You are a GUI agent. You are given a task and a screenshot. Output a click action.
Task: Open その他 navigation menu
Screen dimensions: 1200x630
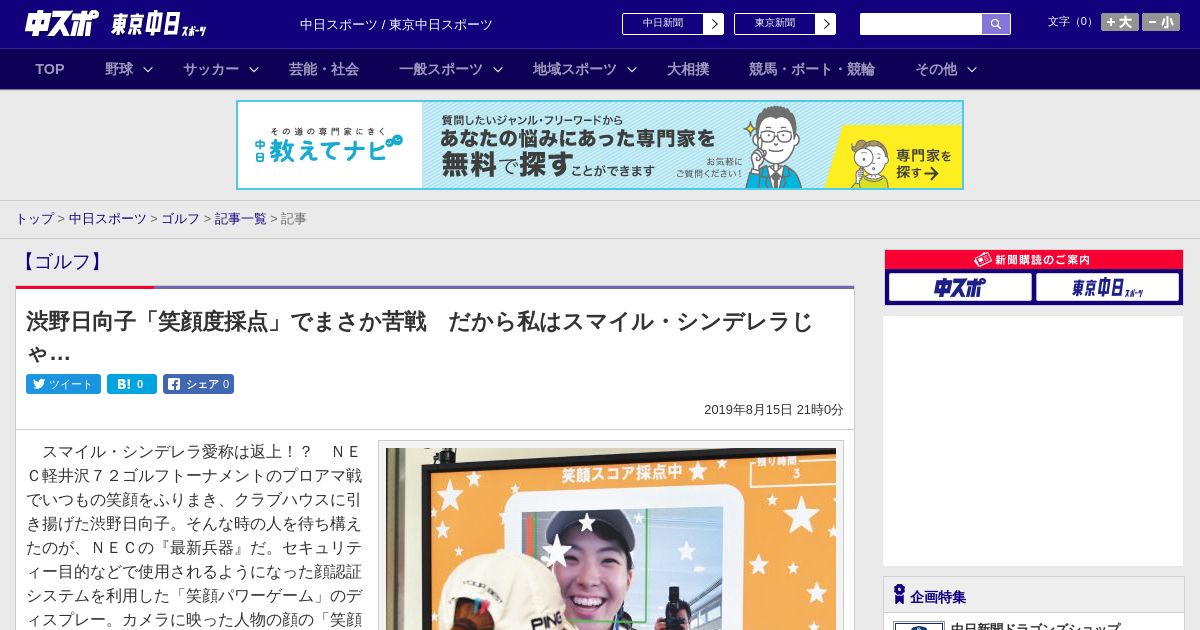tap(936, 69)
